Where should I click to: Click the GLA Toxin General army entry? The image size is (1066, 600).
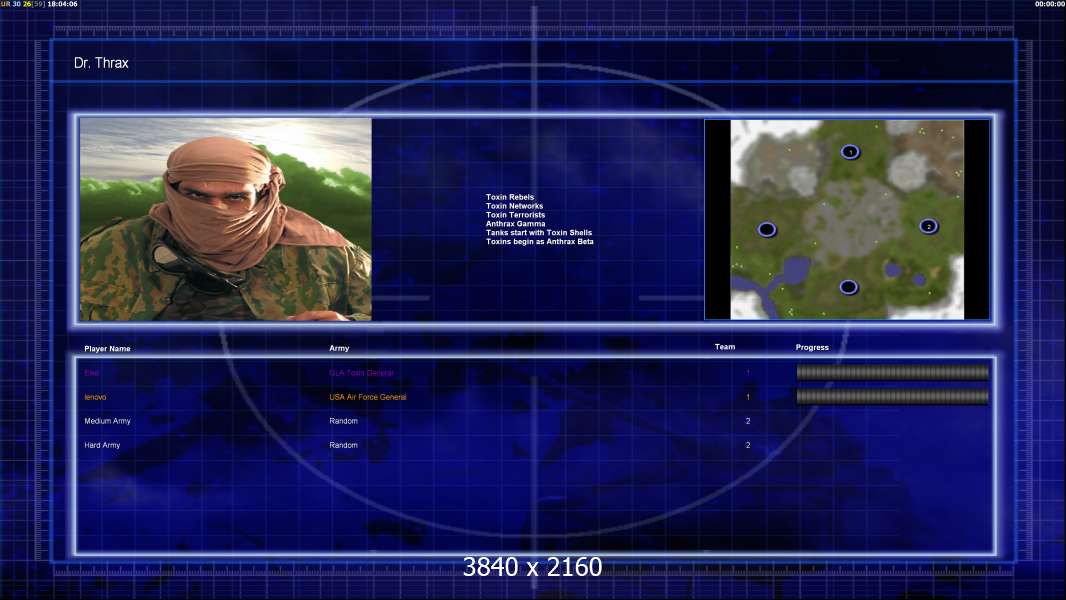[x=362, y=373]
